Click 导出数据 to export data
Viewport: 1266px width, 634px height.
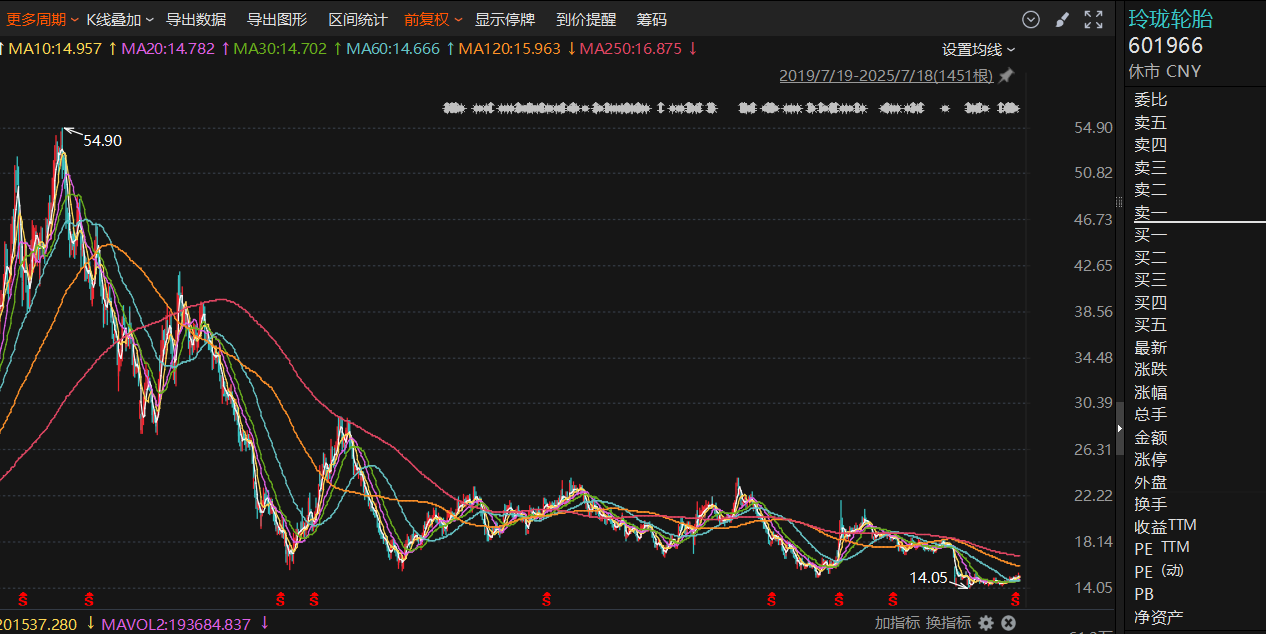click(196, 20)
